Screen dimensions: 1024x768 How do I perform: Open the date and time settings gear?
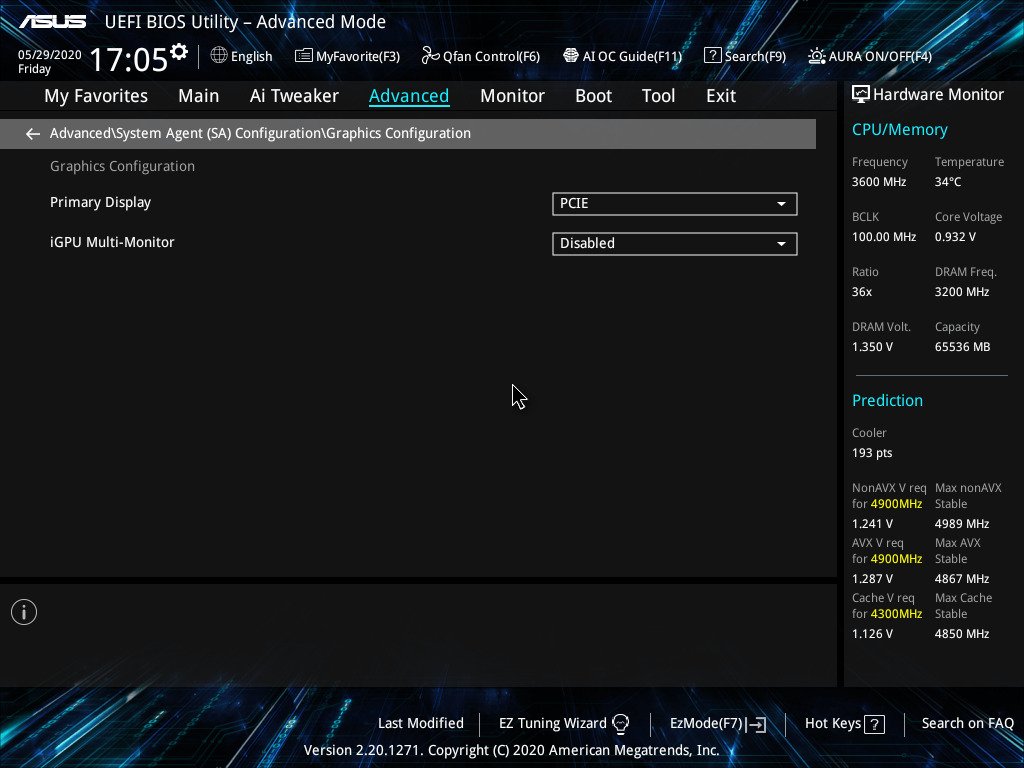click(x=178, y=52)
